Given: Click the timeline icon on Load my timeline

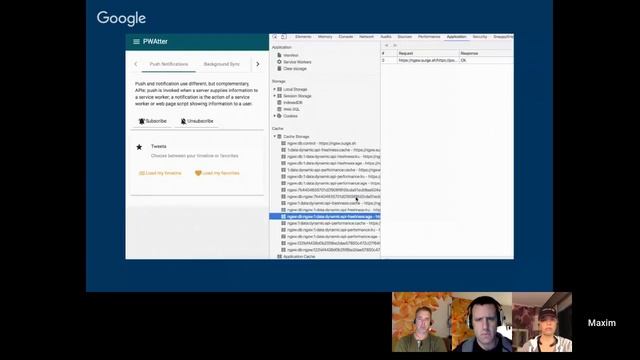Looking at the screenshot, I should click(x=142, y=173).
